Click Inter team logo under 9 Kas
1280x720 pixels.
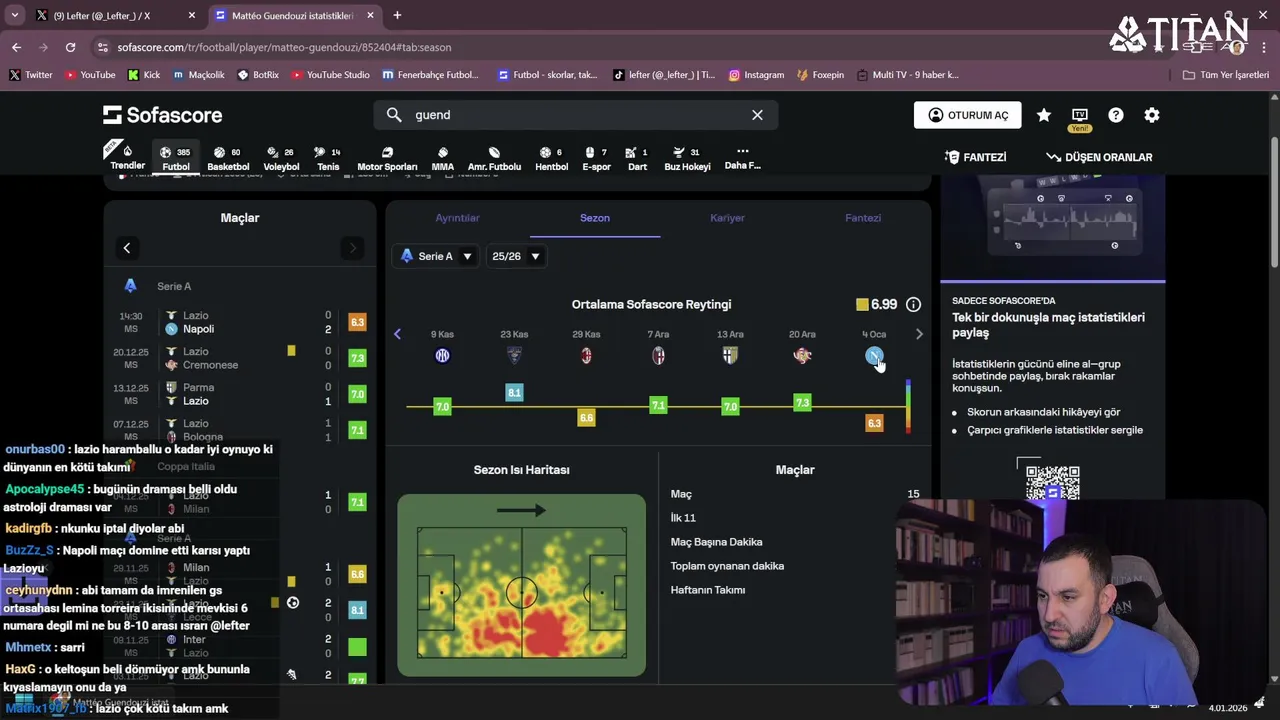tap(442, 356)
